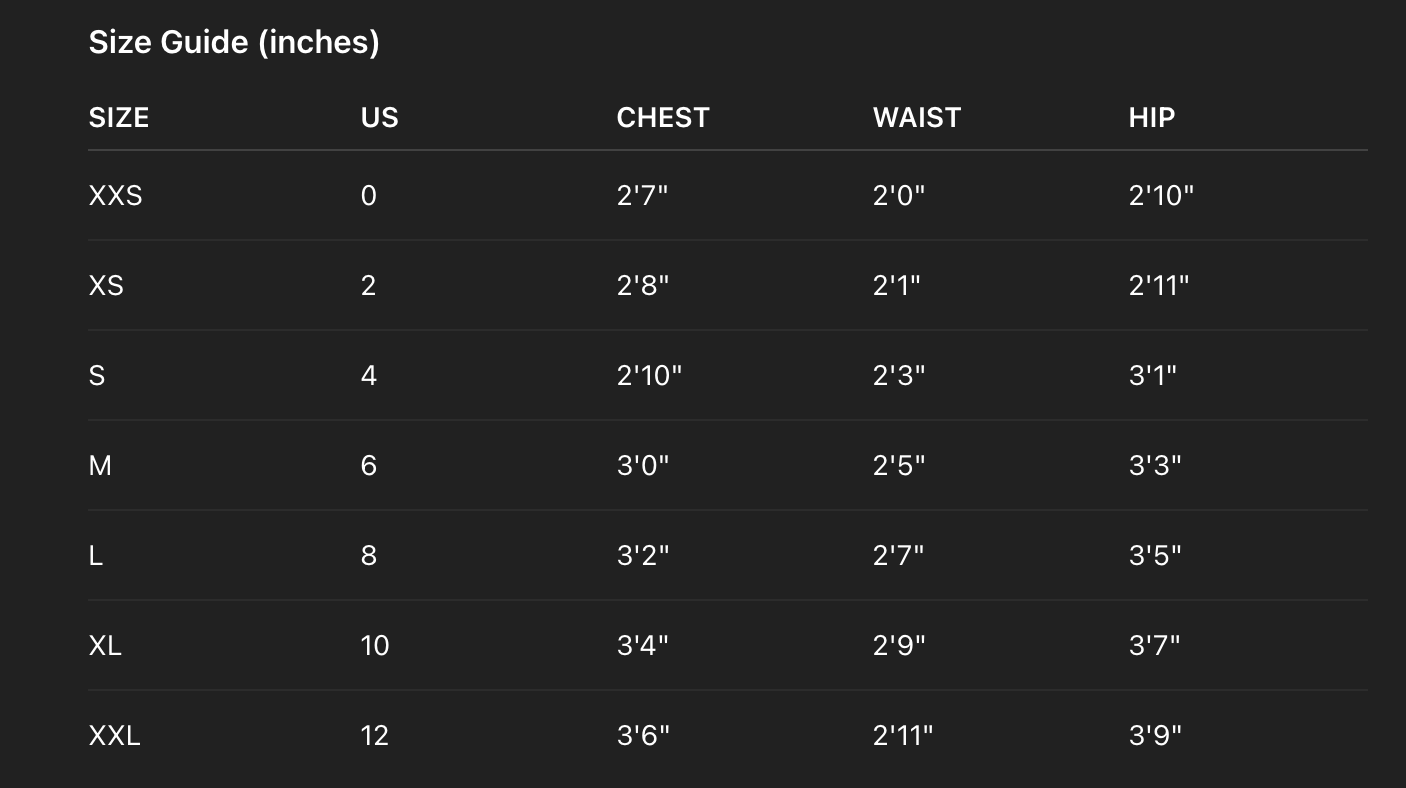This screenshot has height=788, width=1406.
Task: Click hip value 3'9" cell
Action: coord(1155,735)
